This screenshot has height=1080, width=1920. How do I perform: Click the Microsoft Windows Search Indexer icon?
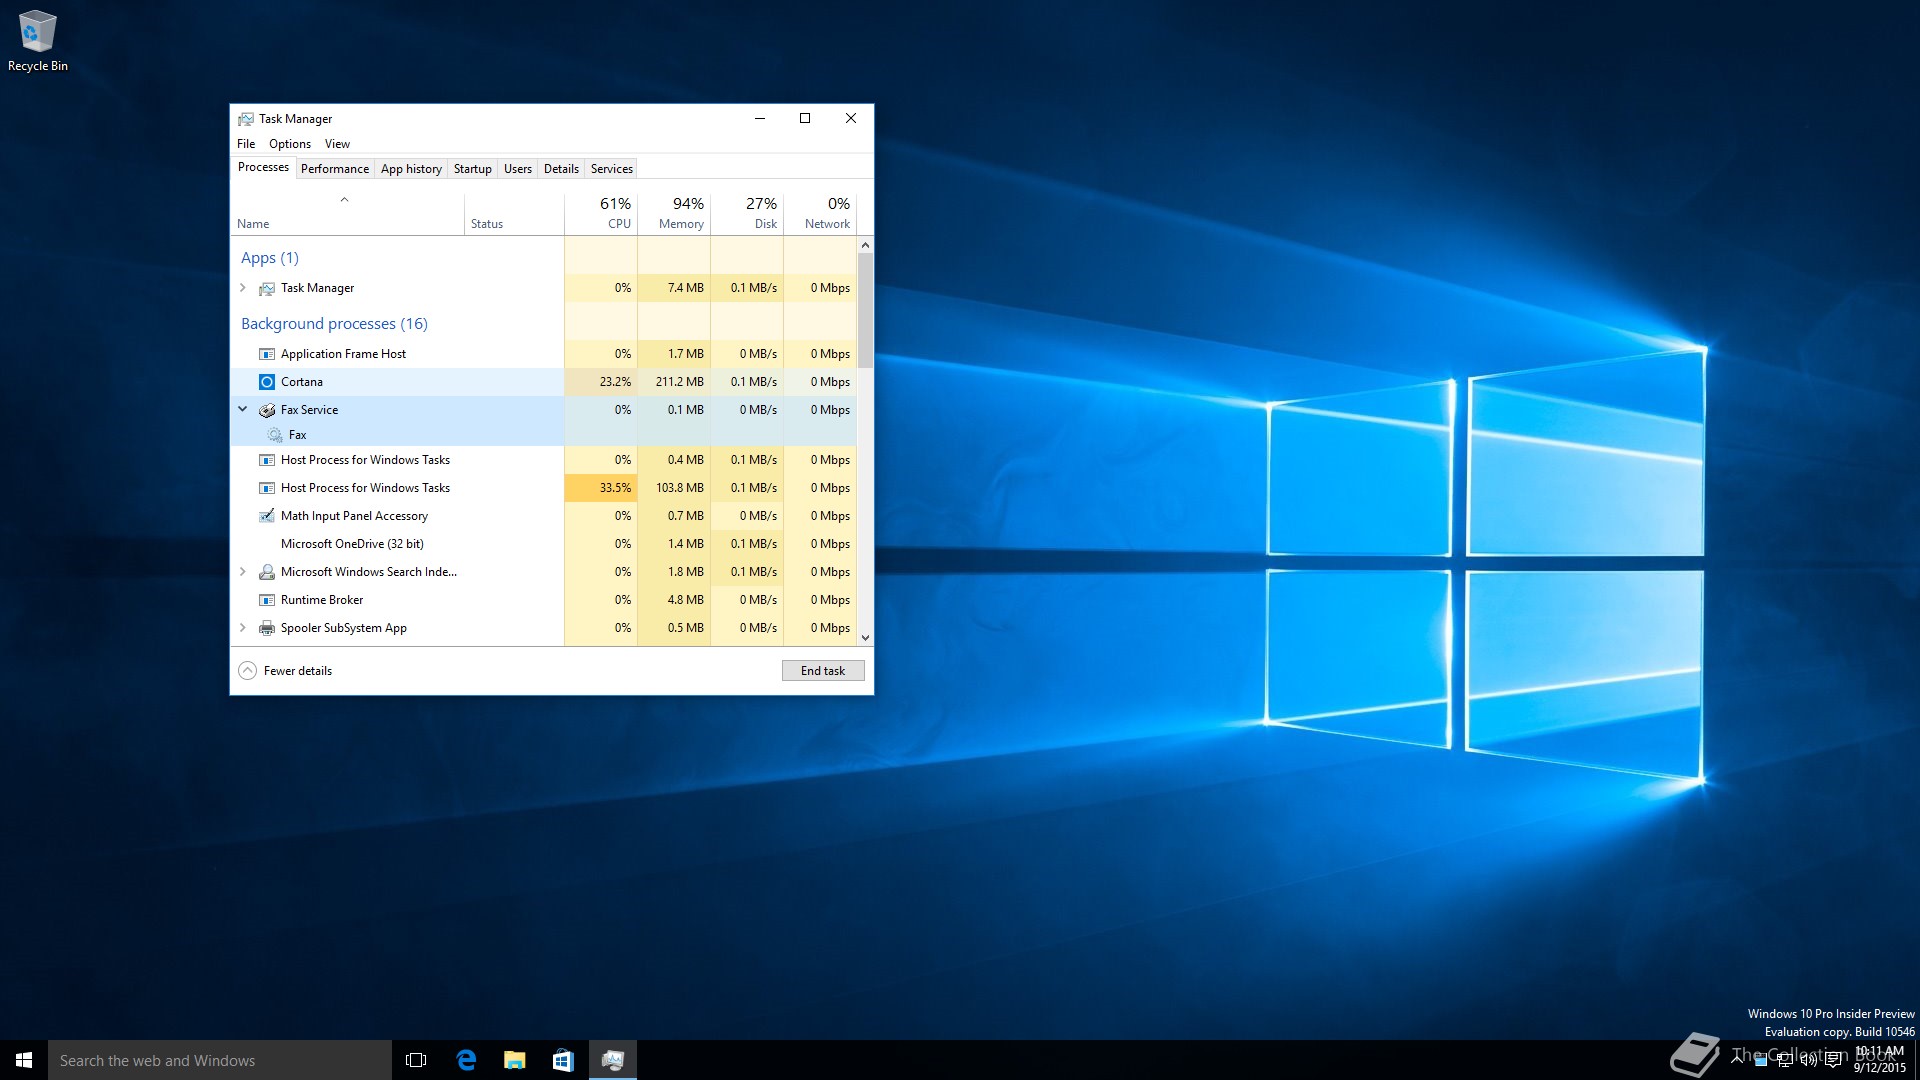tap(267, 572)
